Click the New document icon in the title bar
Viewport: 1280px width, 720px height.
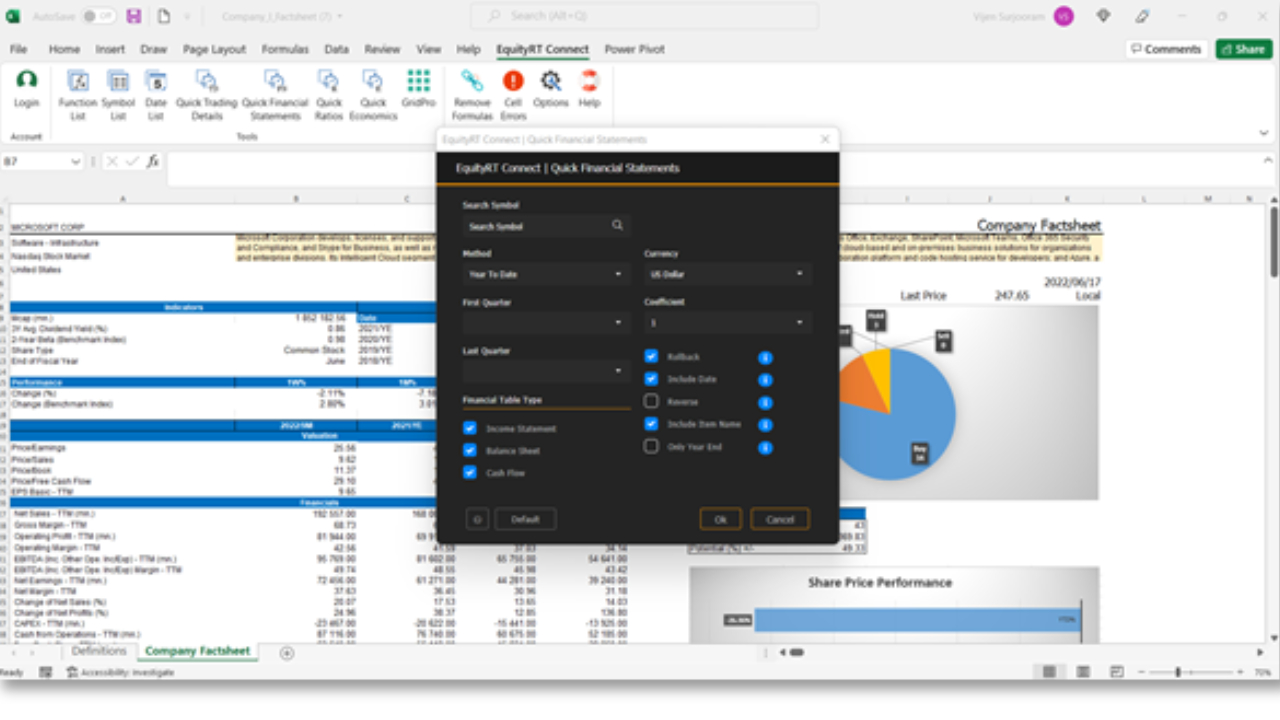click(163, 17)
